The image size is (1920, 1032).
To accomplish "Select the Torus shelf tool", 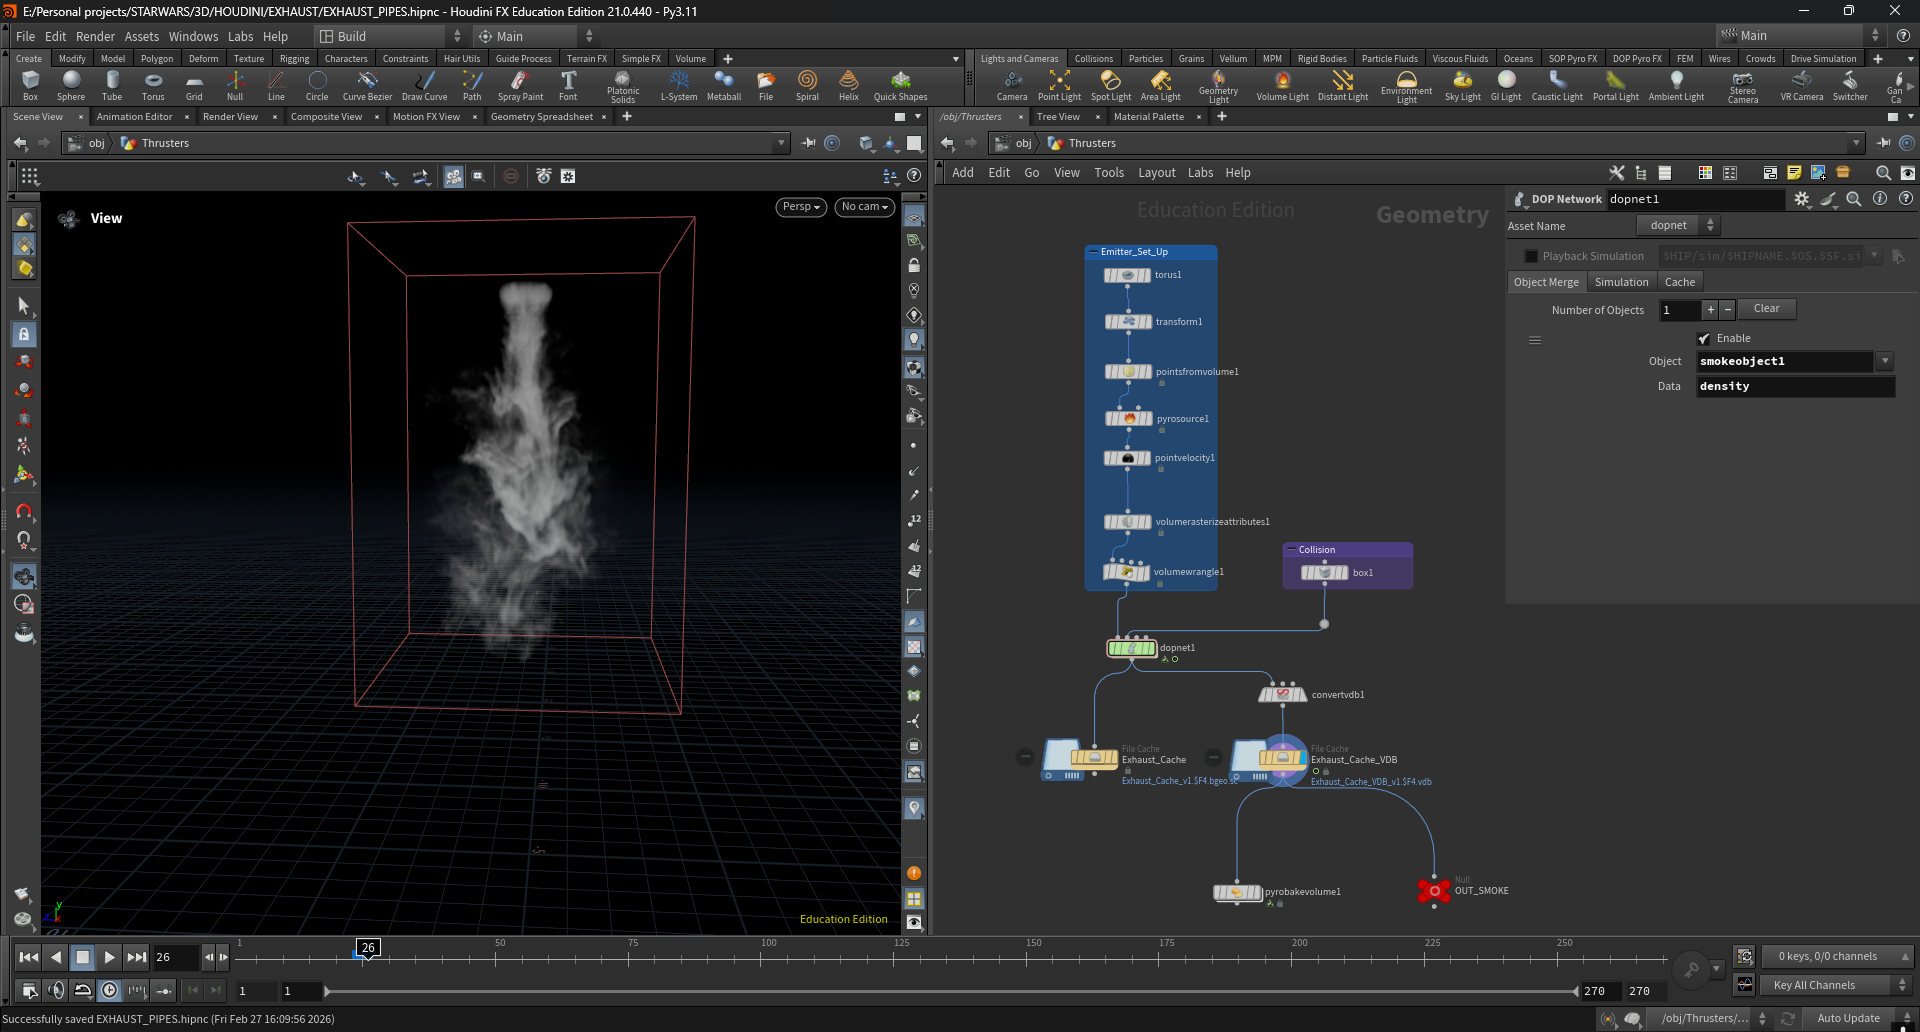I will (153, 86).
